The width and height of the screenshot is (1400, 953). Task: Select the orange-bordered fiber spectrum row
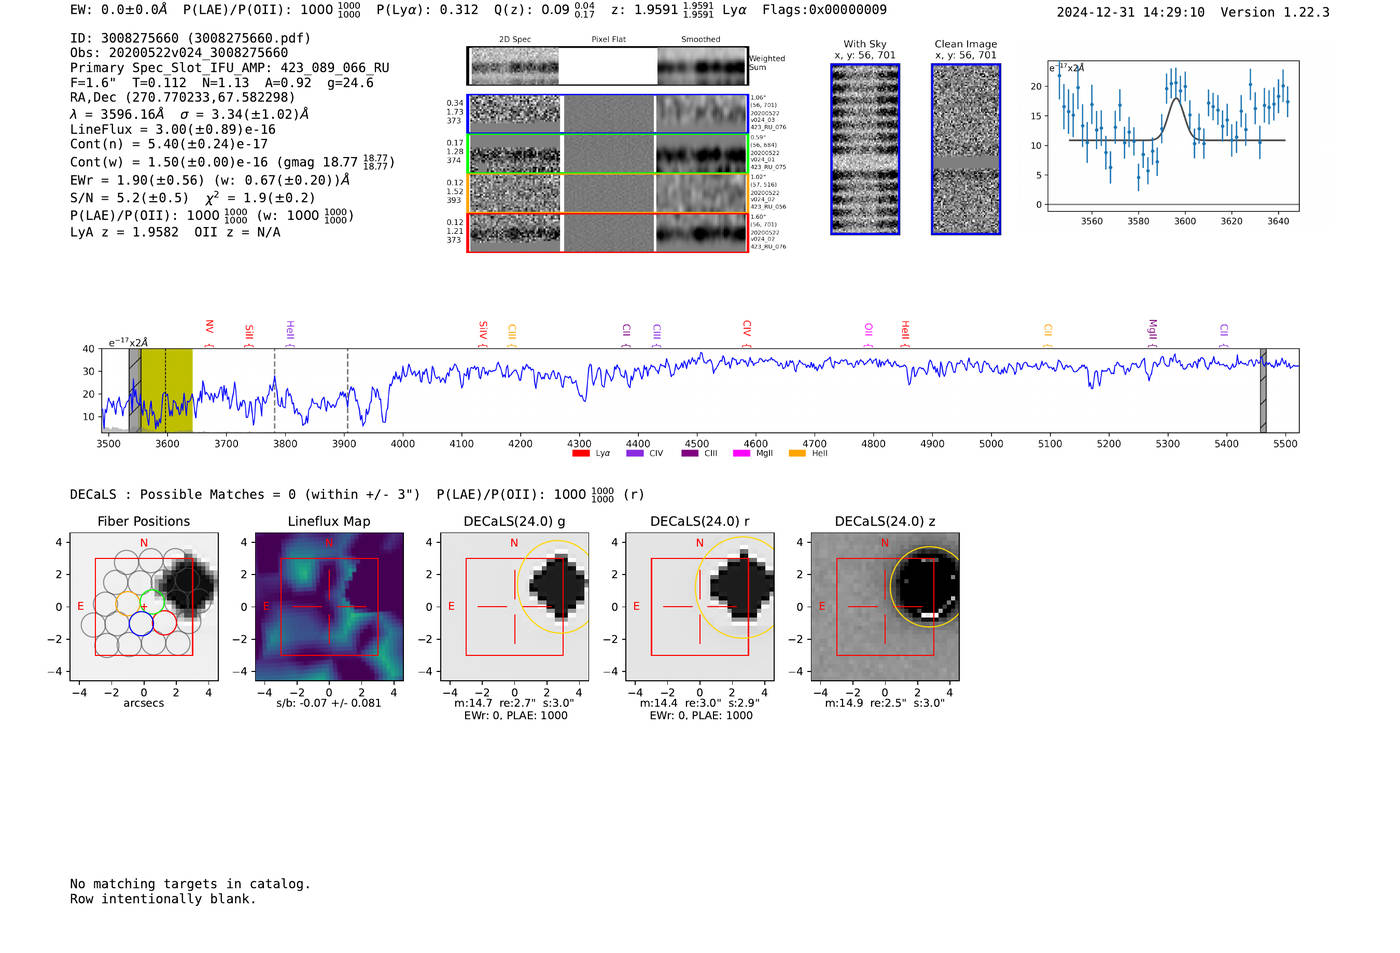607,193
